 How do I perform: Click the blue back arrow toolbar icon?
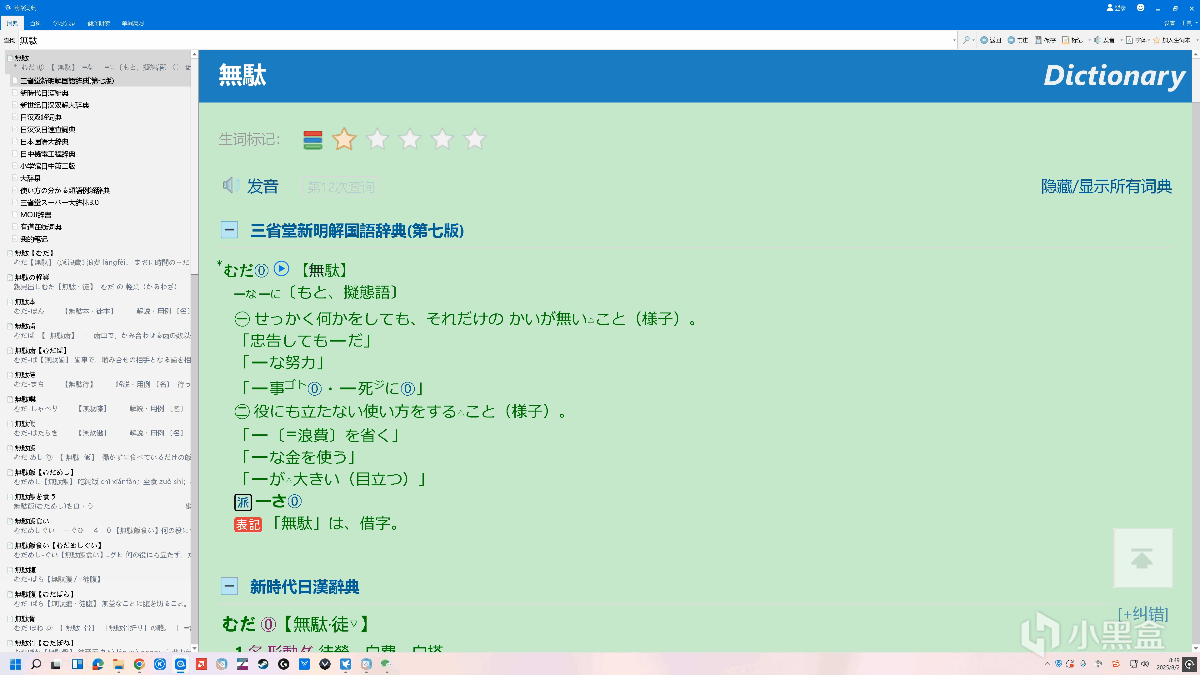(x=984, y=40)
